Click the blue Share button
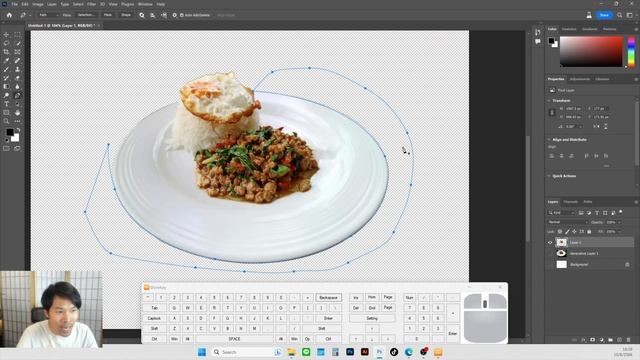Viewport: 640px width, 360px height. click(x=604, y=15)
